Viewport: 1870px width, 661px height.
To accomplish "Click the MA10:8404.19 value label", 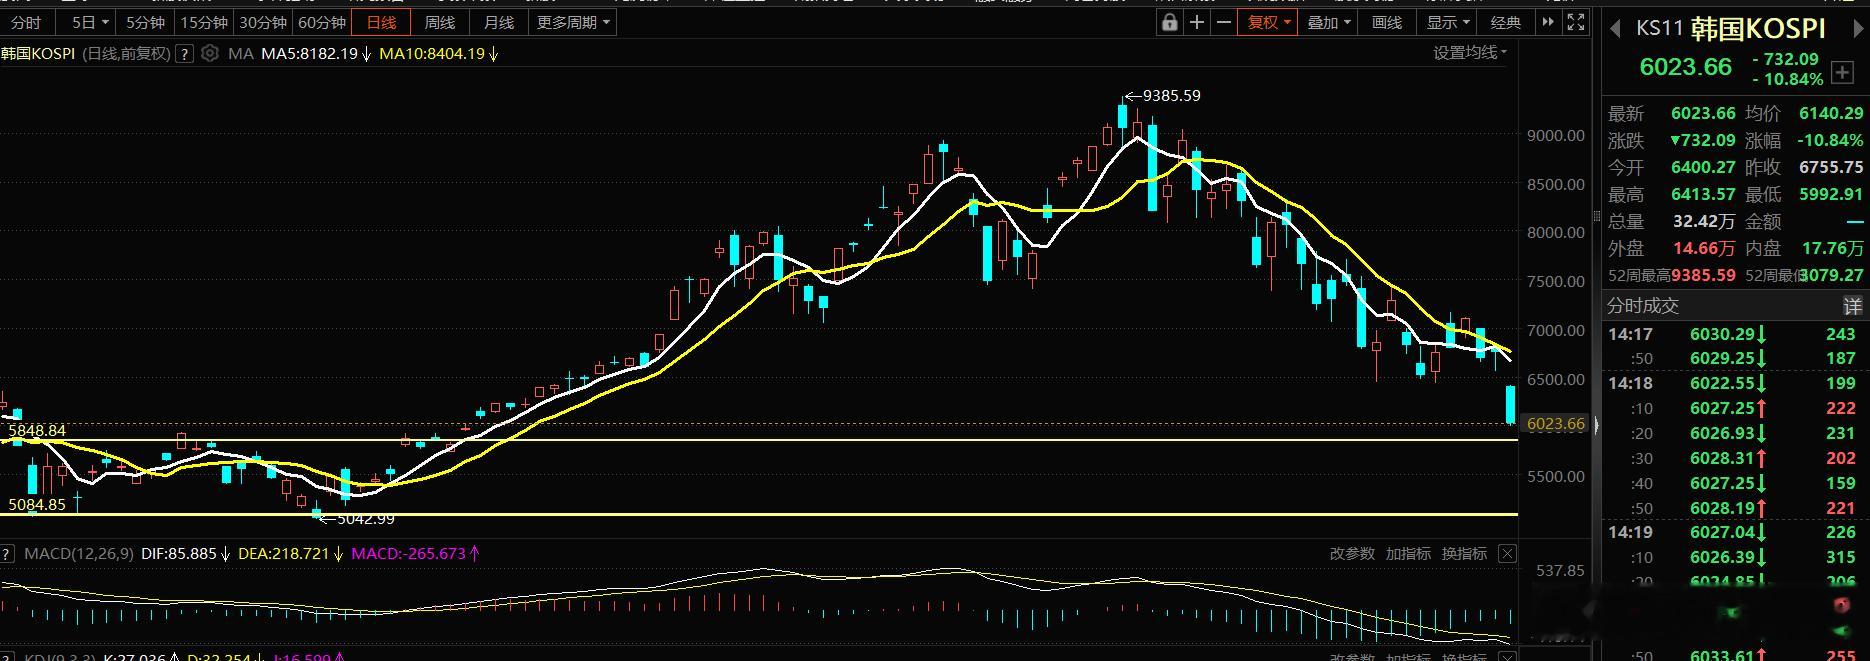I will click(431, 54).
